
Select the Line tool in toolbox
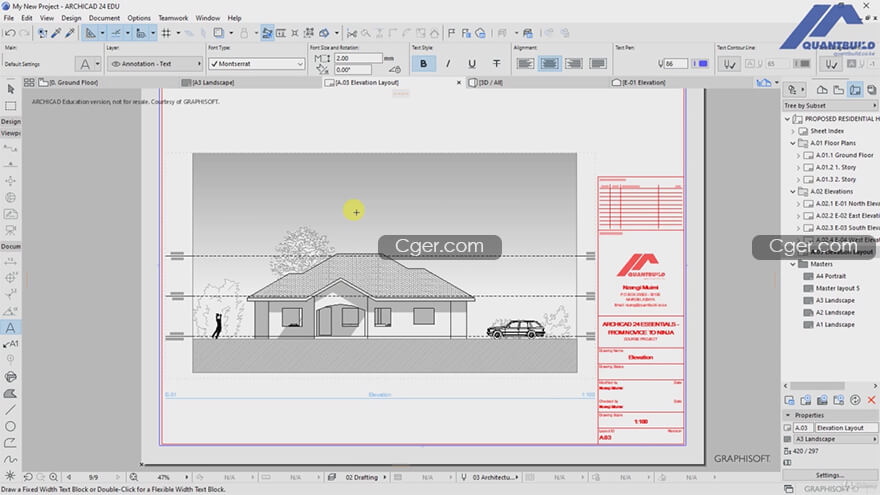click(10, 410)
